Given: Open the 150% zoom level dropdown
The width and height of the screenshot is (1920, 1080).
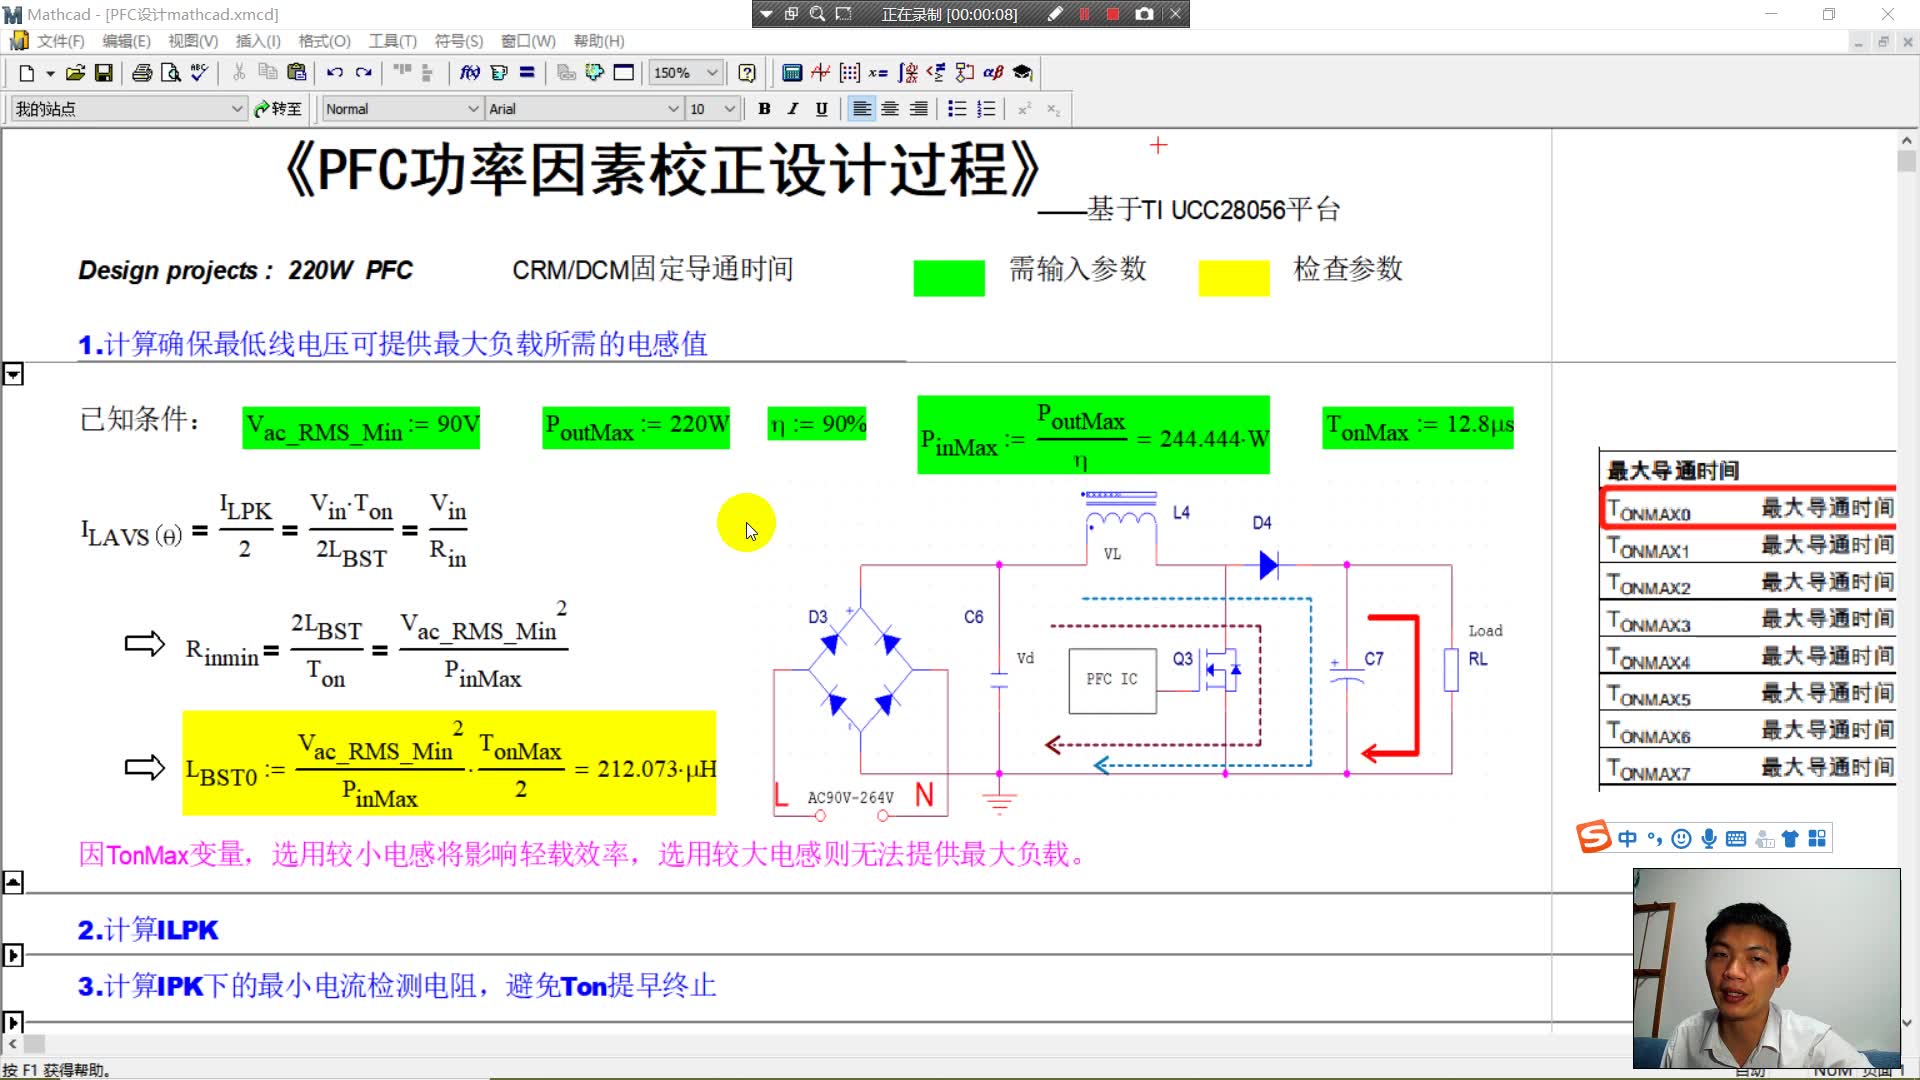Looking at the screenshot, I should tap(712, 72).
